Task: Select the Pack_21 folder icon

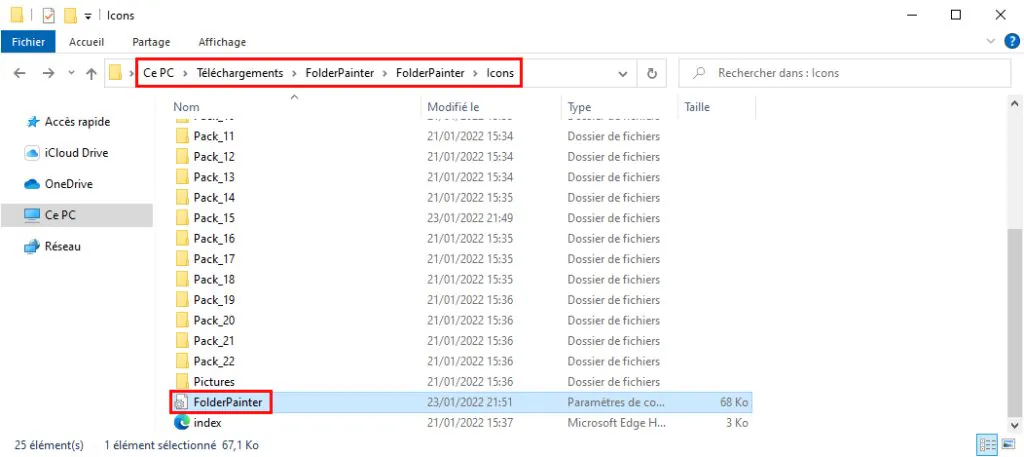Action: pos(182,341)
